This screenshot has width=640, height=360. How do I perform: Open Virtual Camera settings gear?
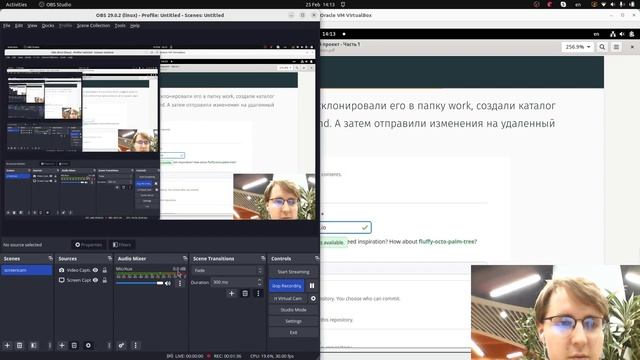coord(313,298)
